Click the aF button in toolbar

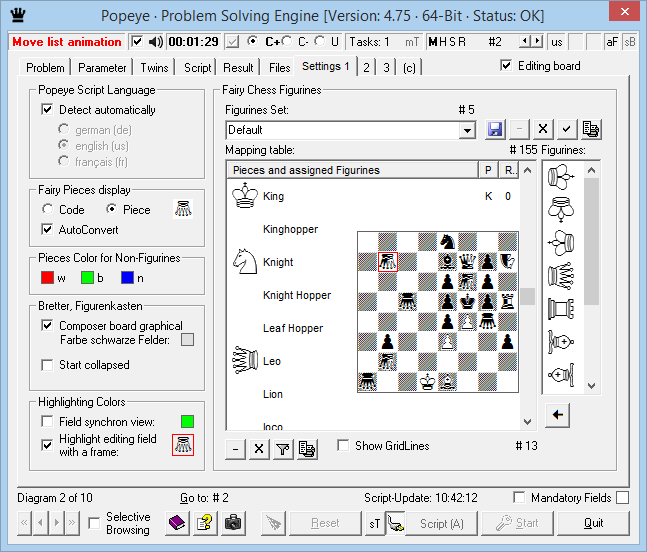pos(612,42)
